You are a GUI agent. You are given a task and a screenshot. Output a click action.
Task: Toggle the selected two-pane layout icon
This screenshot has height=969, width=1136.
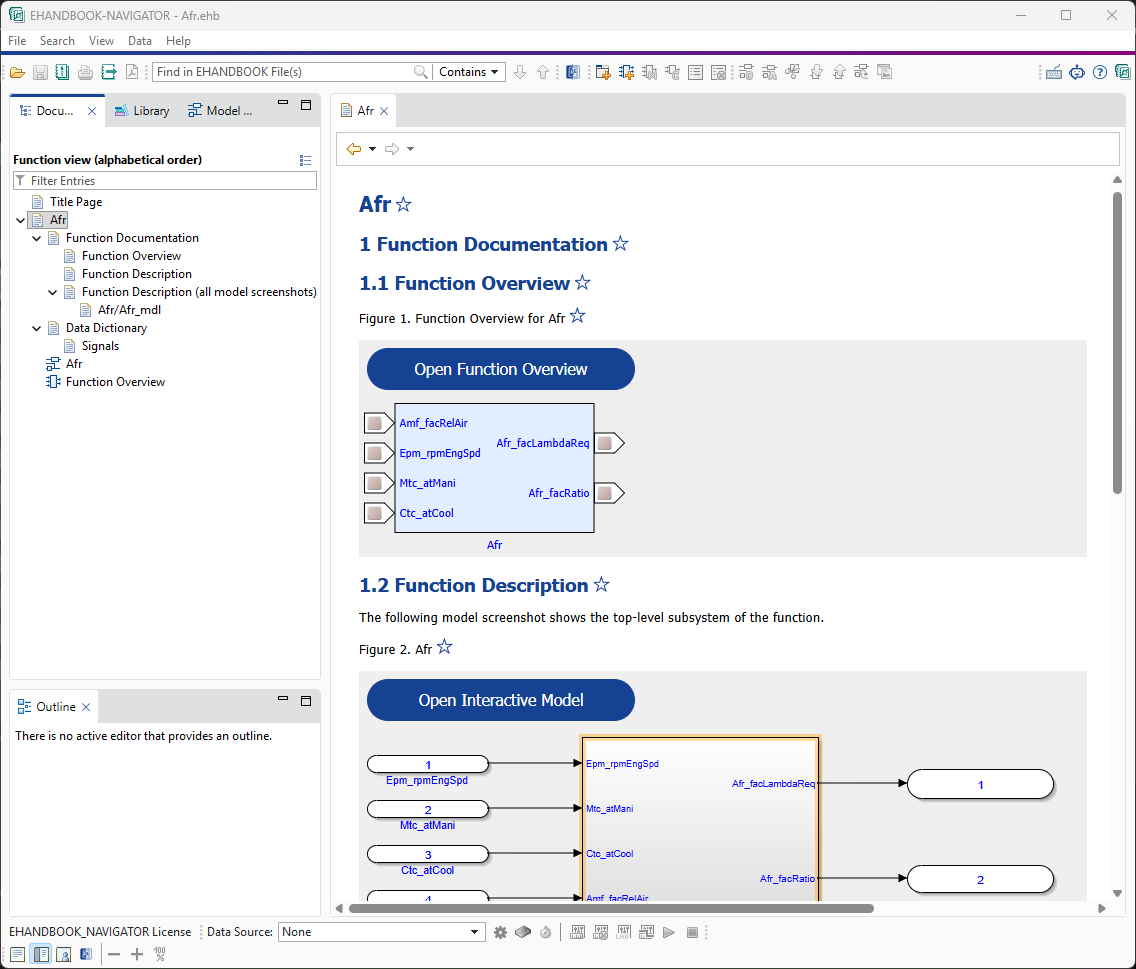41,955
